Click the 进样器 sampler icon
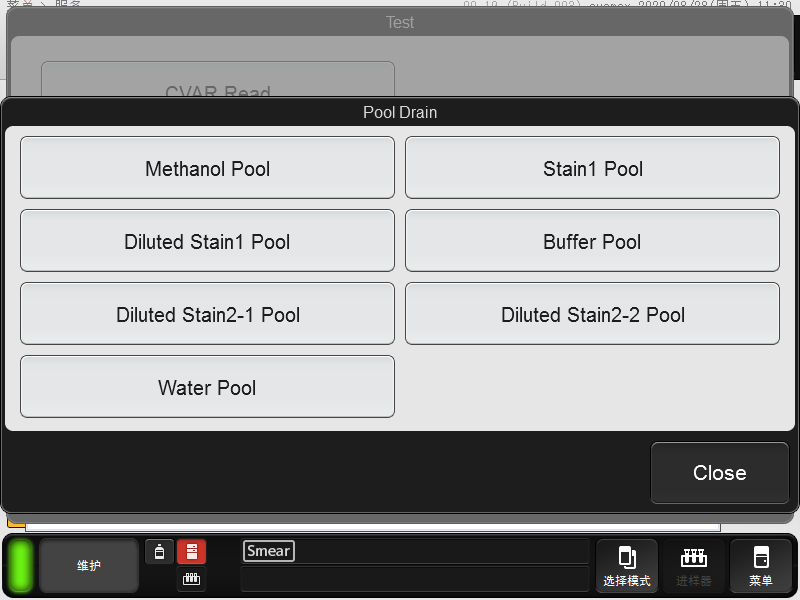Viewport: 800px width, 600px height. click(693, 566)
